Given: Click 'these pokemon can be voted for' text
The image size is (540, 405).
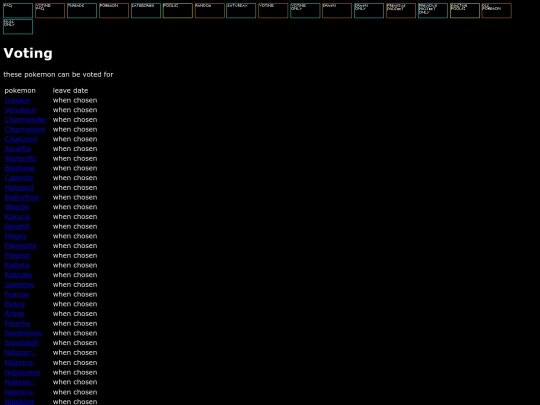Looking at the screenshot, I should (x=58, y=74).
